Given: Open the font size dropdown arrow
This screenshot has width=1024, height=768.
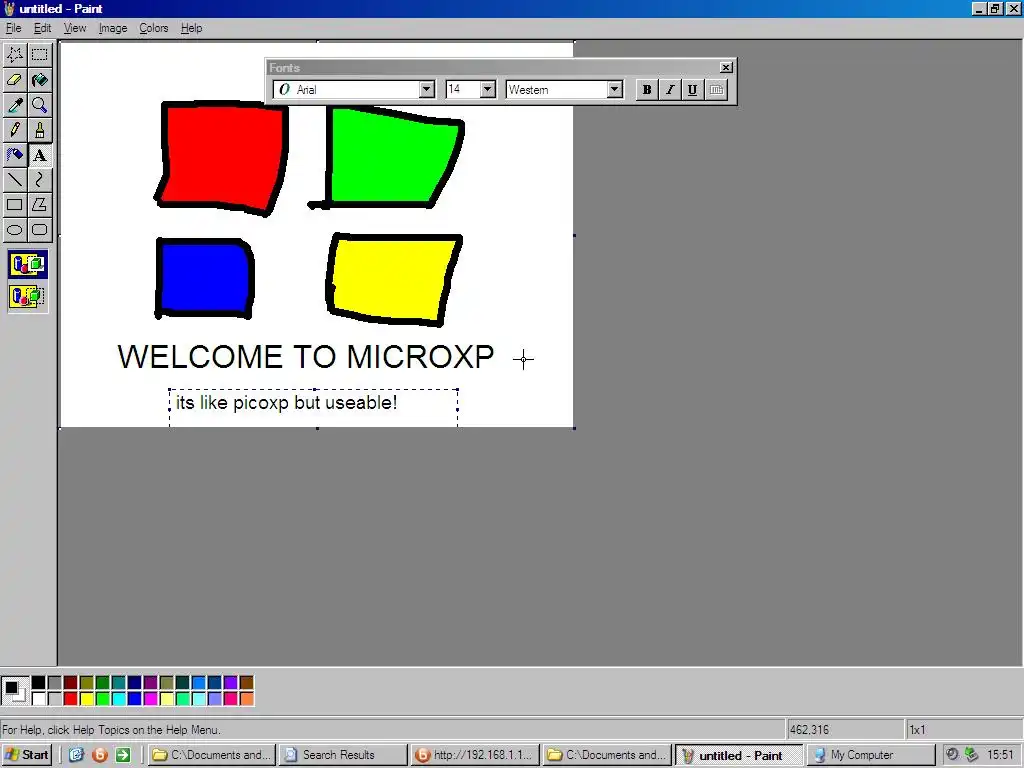Looking at the screenshot, I should pyautogui.click(x=488, y=89).
